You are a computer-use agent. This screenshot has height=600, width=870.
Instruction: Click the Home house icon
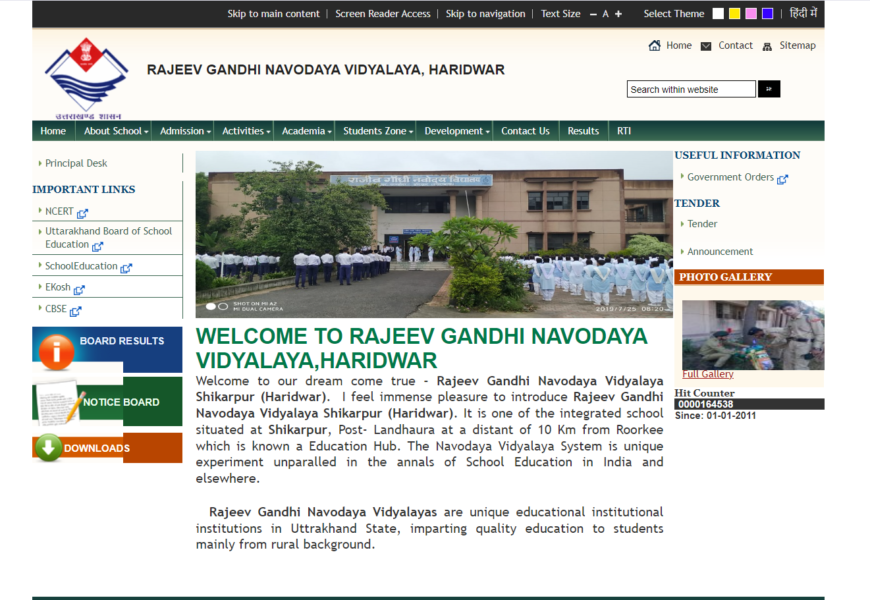point(655,46)
